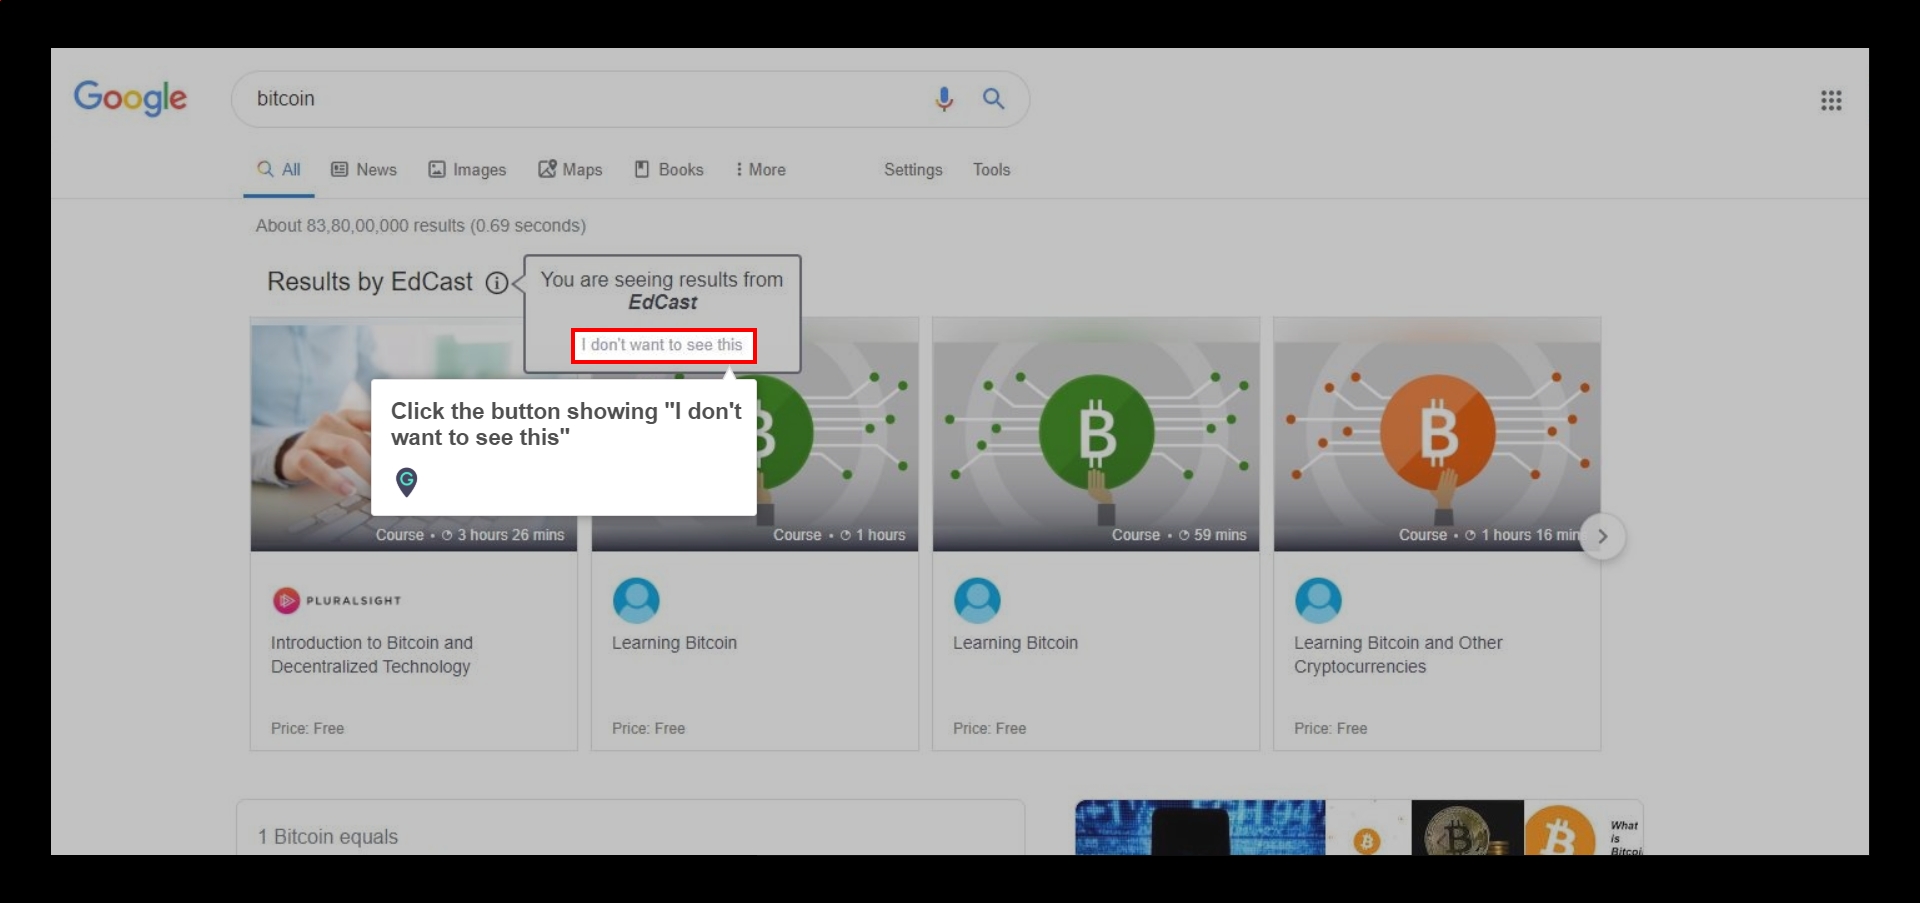
Task: Switch to the Images tab
Action: [467, 169]
